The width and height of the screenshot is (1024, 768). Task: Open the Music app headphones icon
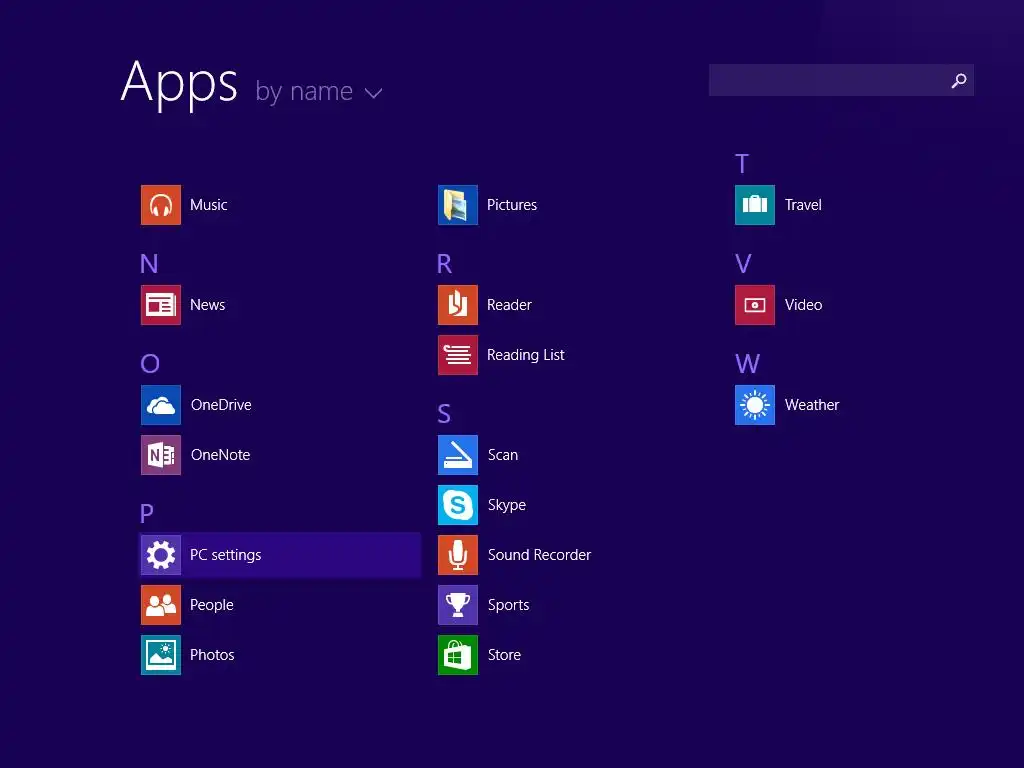pos(161,205)
